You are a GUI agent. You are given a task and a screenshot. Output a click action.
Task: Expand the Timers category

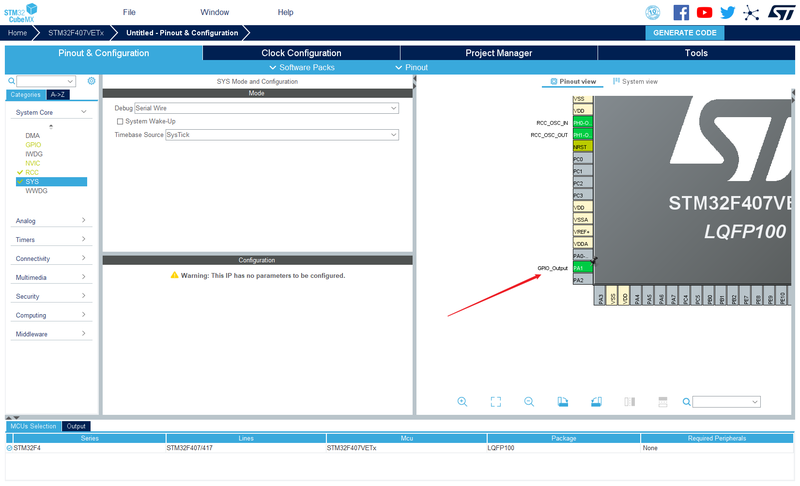(51, 240)
